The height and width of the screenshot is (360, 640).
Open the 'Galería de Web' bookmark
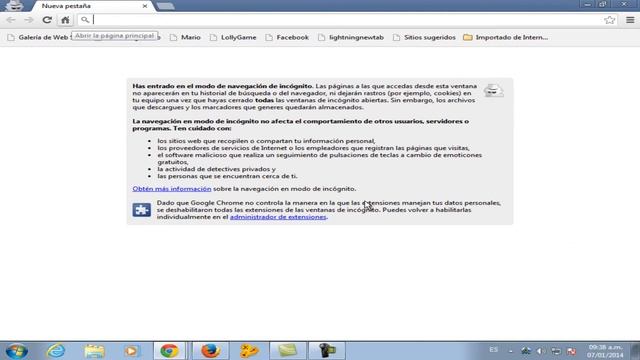point(38,37)
